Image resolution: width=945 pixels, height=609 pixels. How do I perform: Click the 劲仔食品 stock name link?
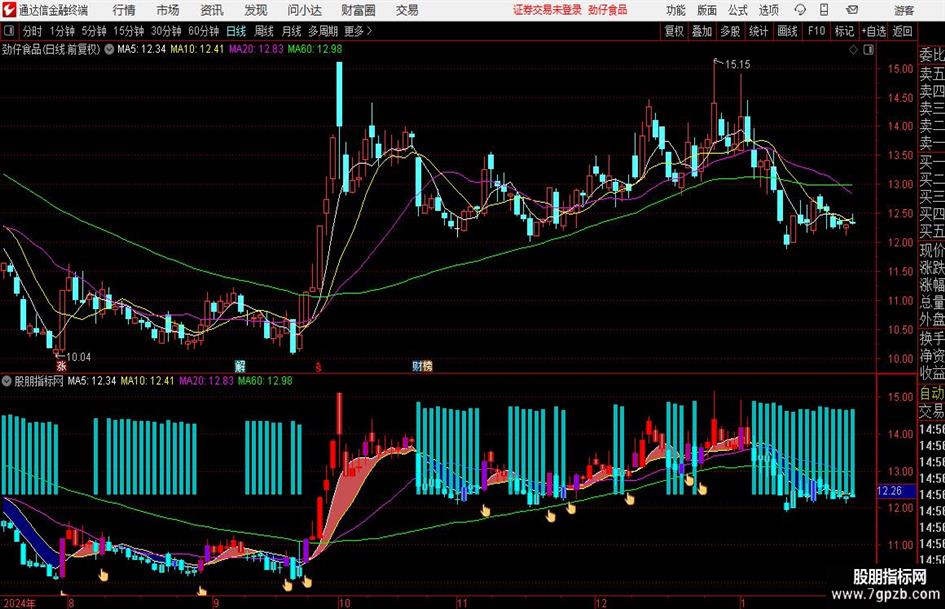coord(608,10)
